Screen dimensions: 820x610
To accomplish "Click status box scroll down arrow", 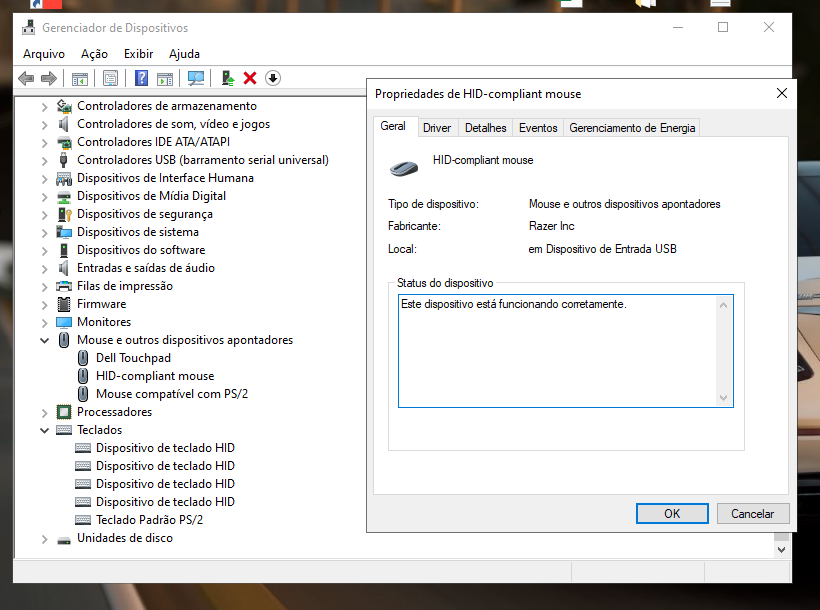I will pyautogui.click(x=723, y=398).
